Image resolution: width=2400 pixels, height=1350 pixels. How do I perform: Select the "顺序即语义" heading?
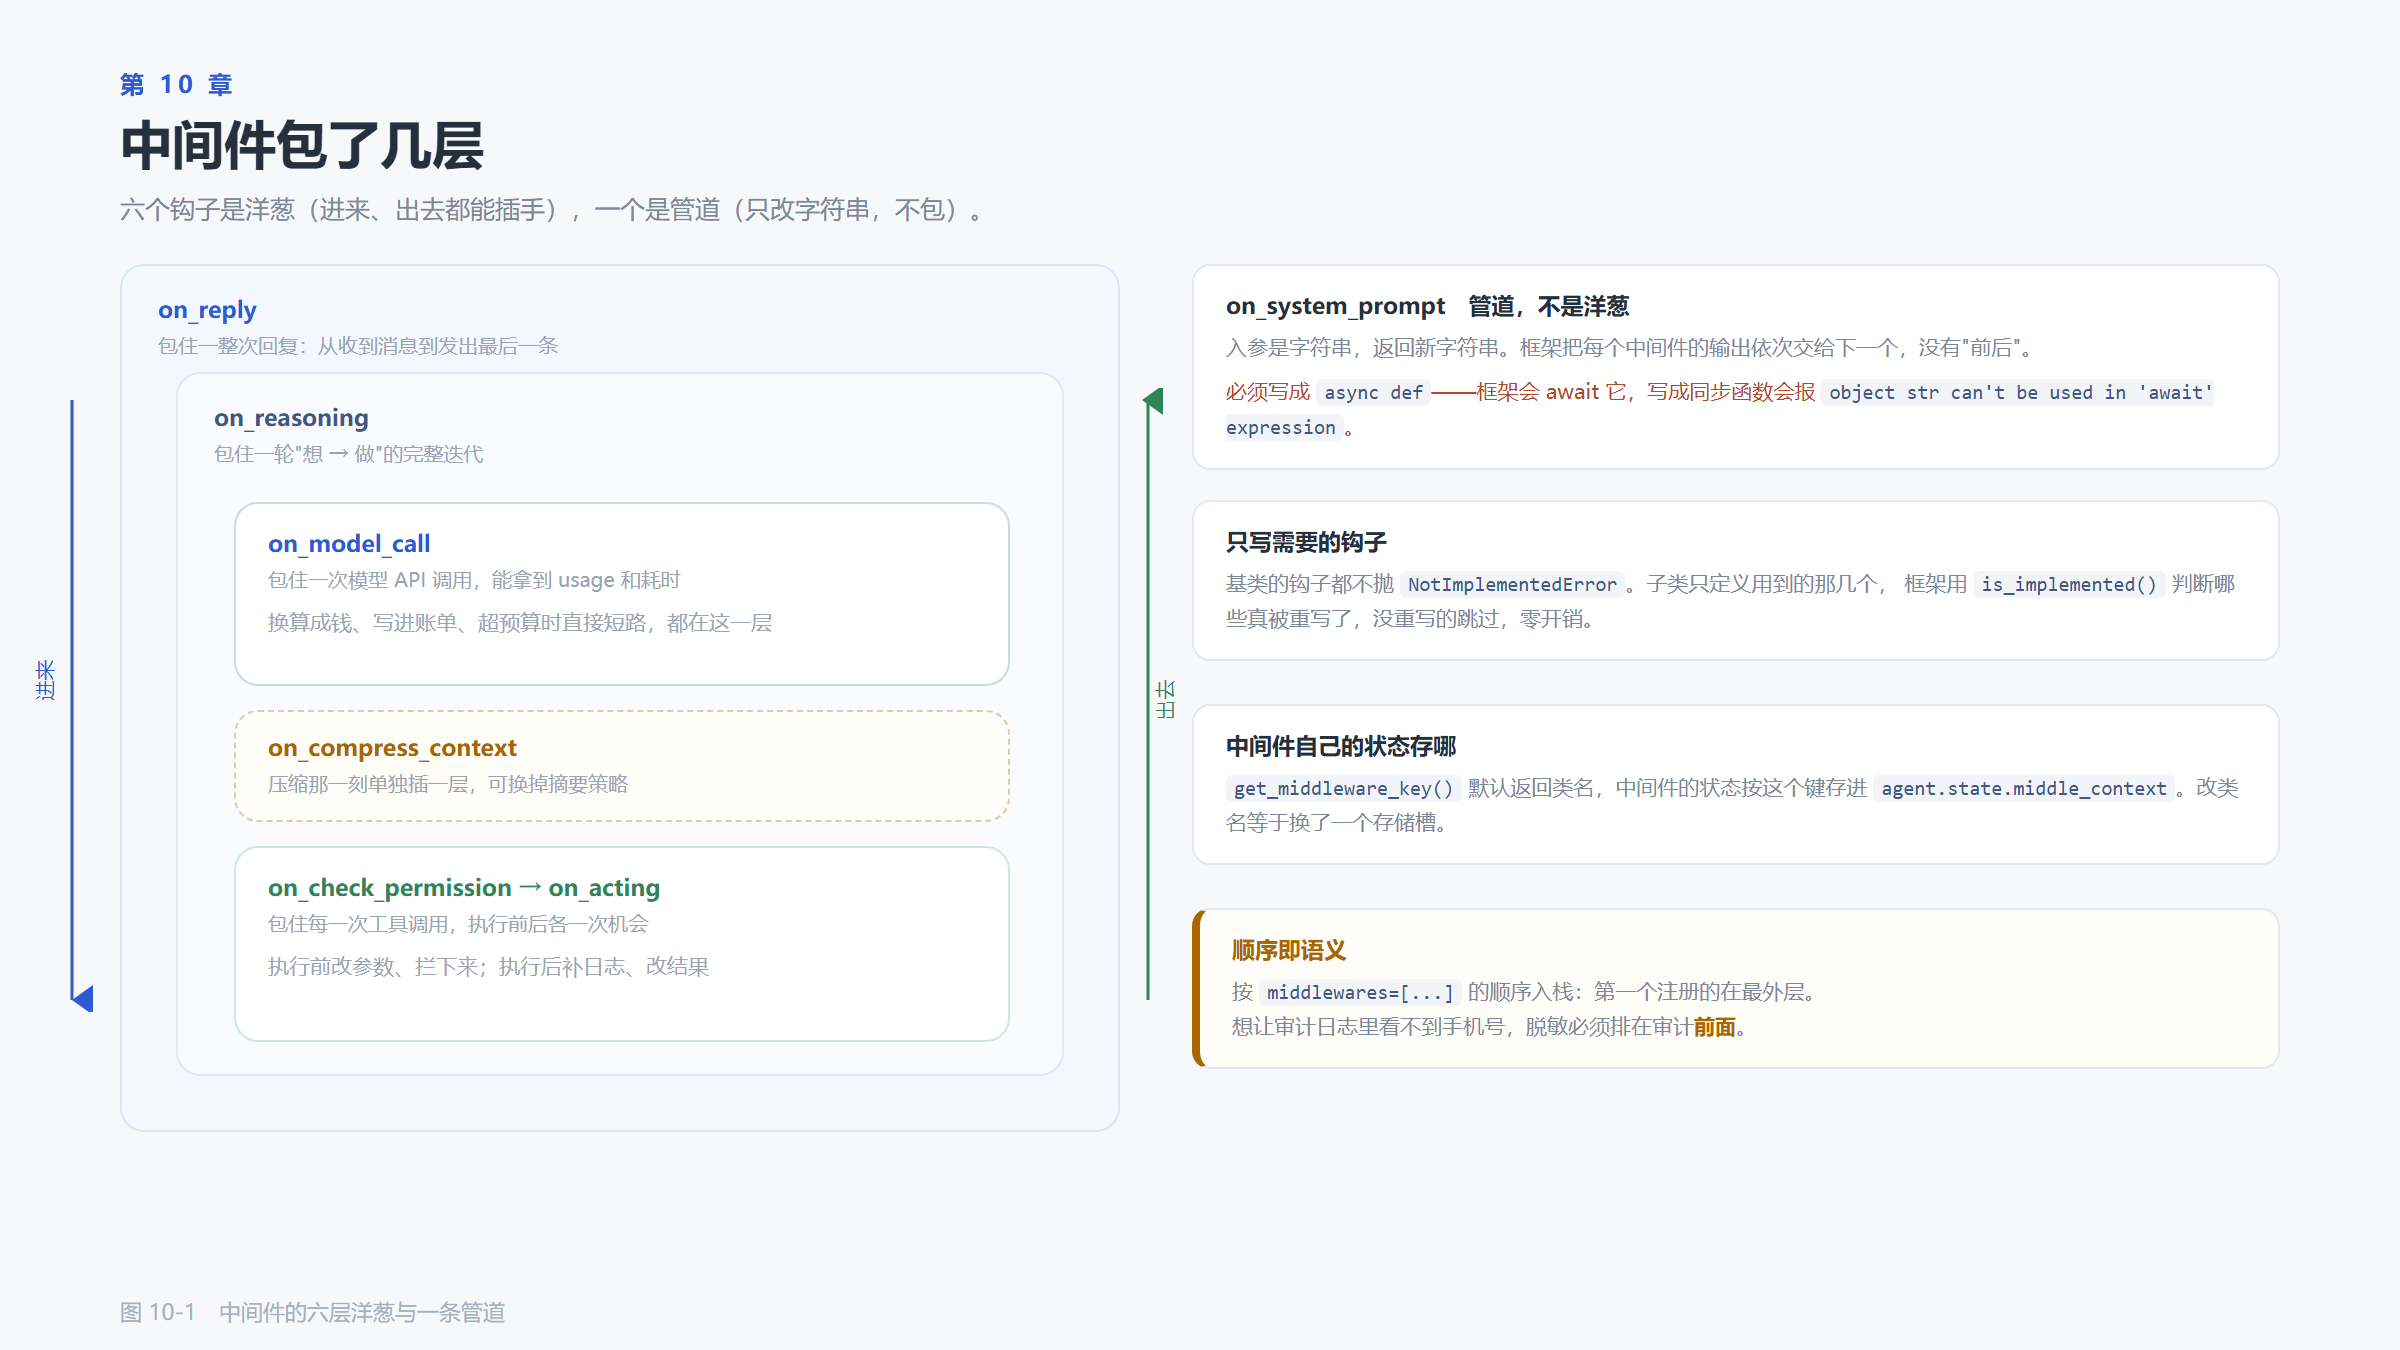coord(1289,950)
